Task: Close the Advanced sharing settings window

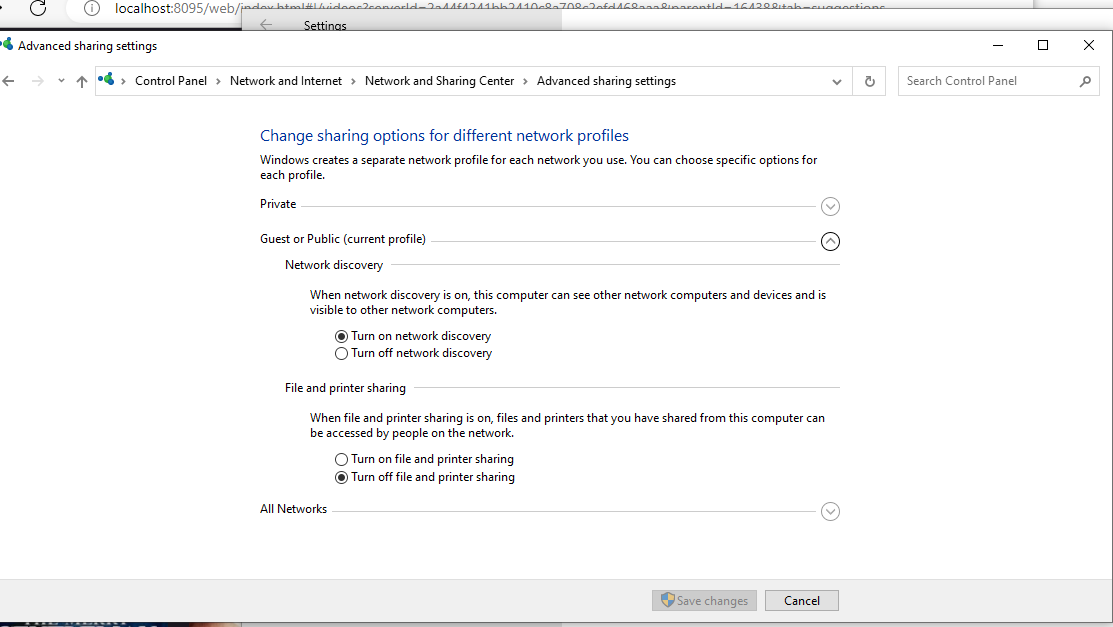Action: click(x=1089, y=45)
